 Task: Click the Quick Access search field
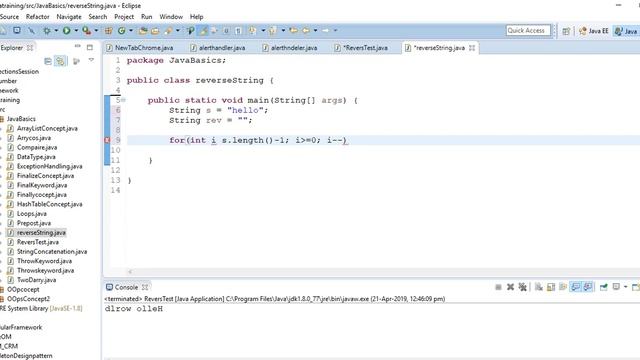click(x=528, y=31)
